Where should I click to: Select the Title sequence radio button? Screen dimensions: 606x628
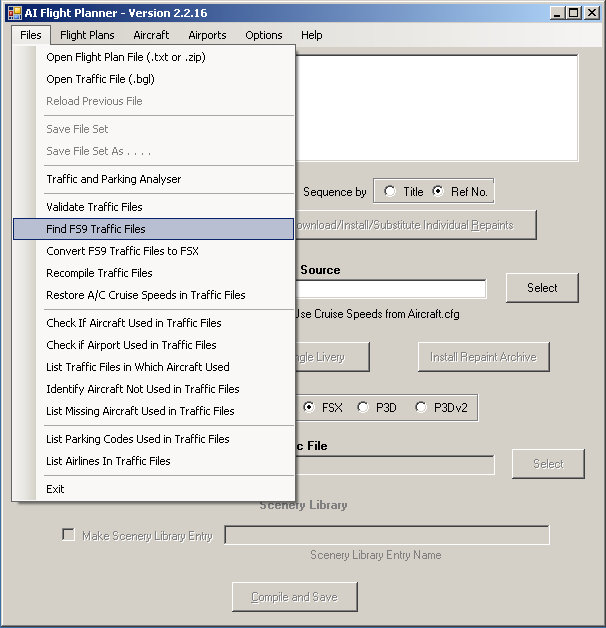(390, 192)
